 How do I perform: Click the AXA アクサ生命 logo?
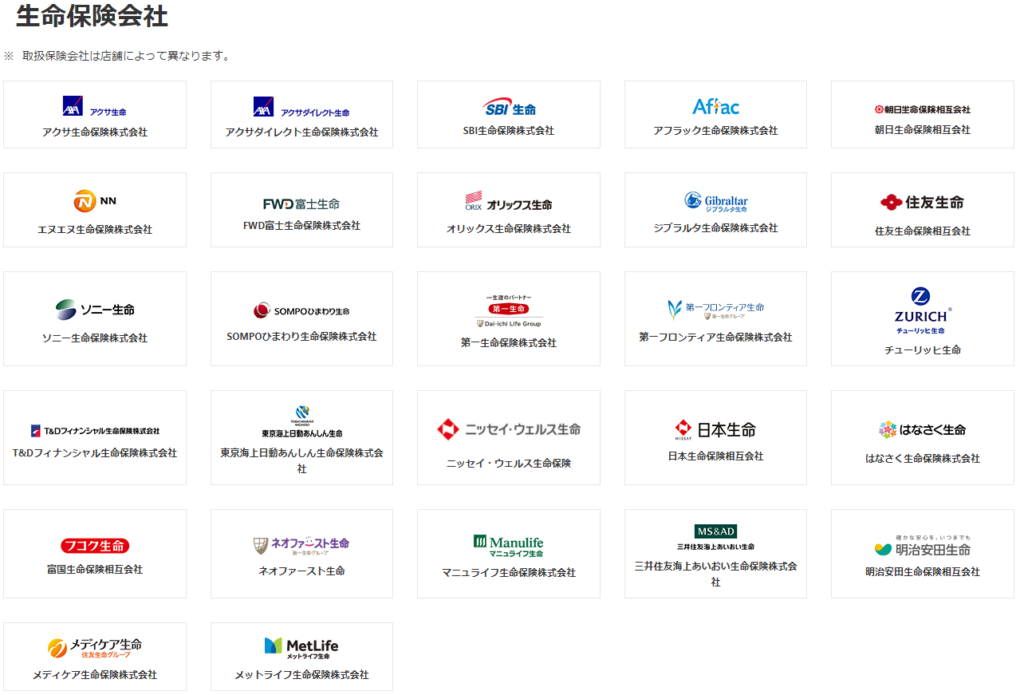click(x=95, y=106)
